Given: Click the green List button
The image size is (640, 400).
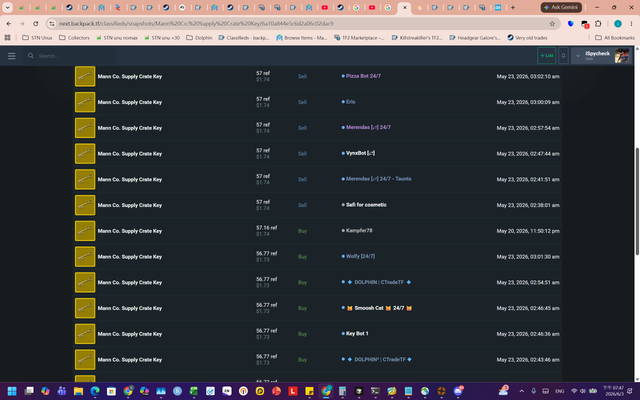Looking at the screenshot, I should click(547, 56).
